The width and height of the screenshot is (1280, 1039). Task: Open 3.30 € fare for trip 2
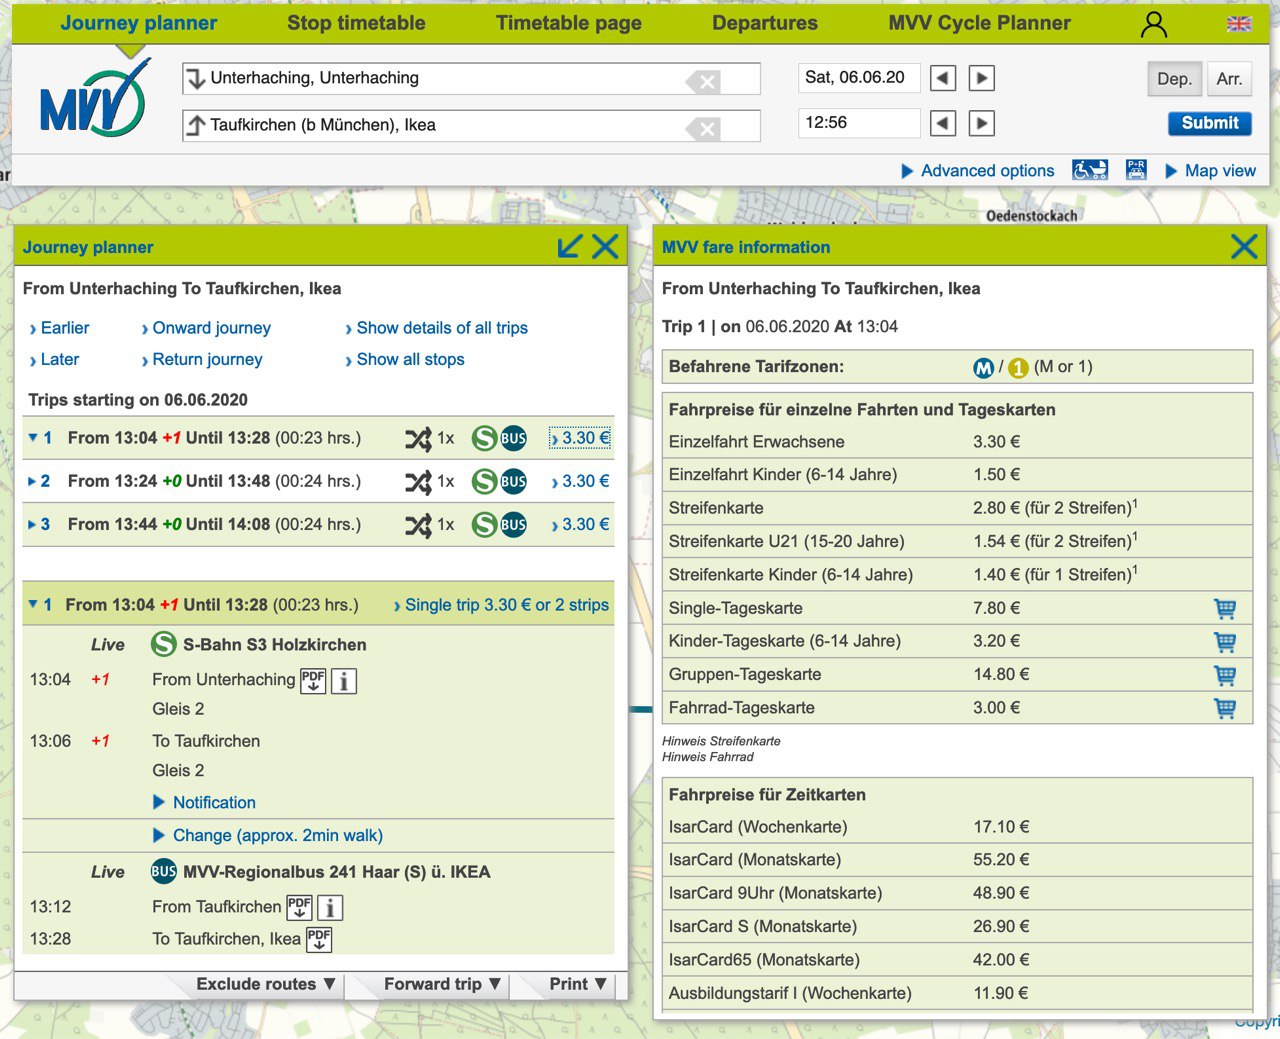pyautogui.click(x=580, y=481)
